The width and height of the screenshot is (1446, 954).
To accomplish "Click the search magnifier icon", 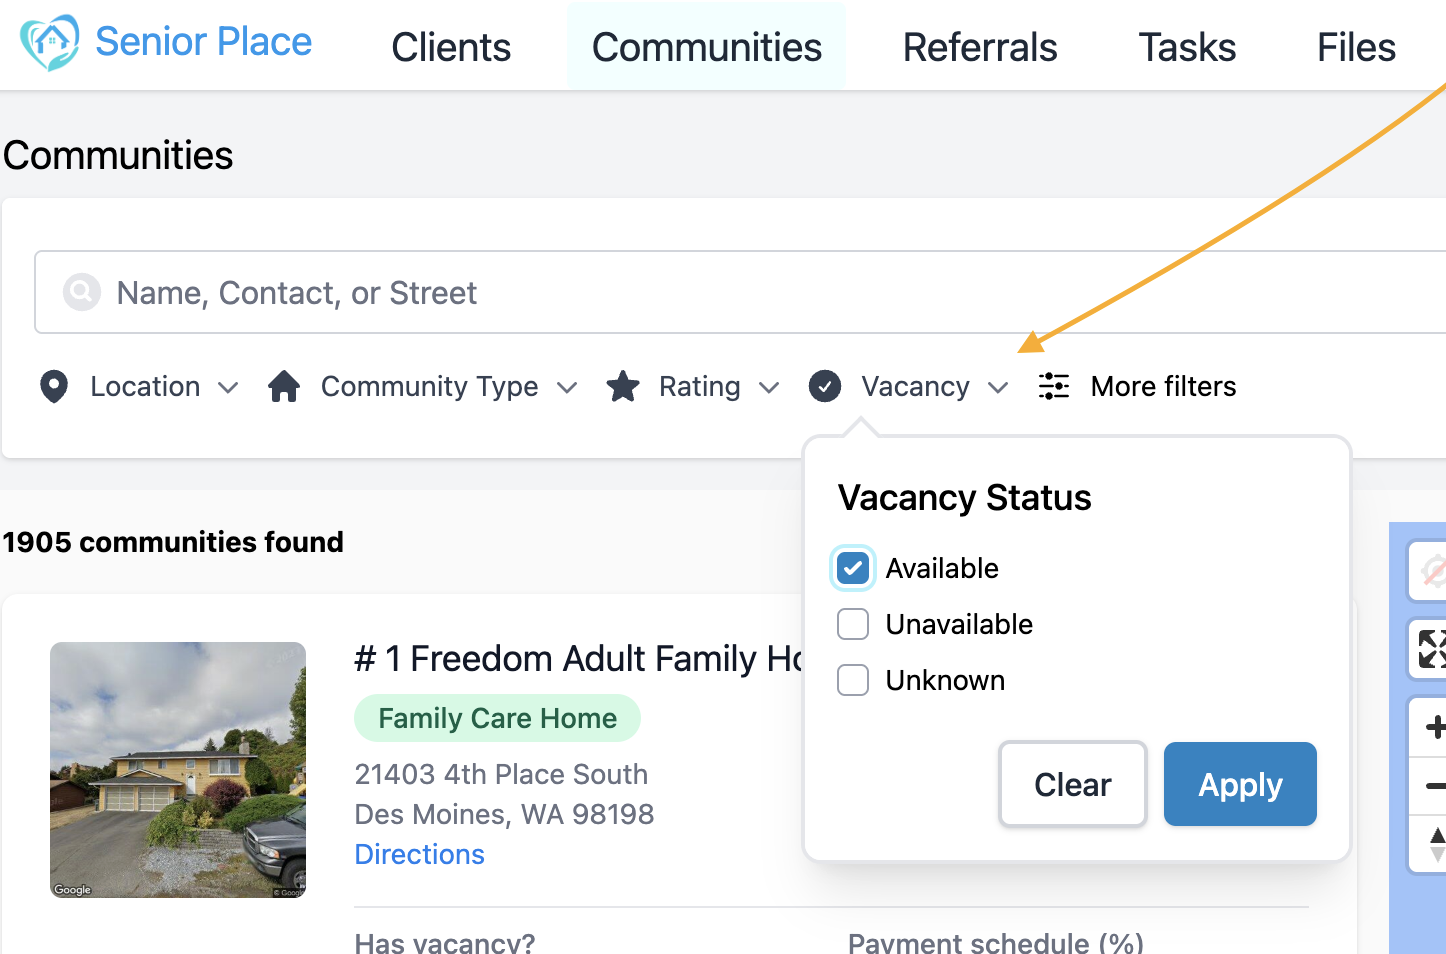I will point(82,292).
